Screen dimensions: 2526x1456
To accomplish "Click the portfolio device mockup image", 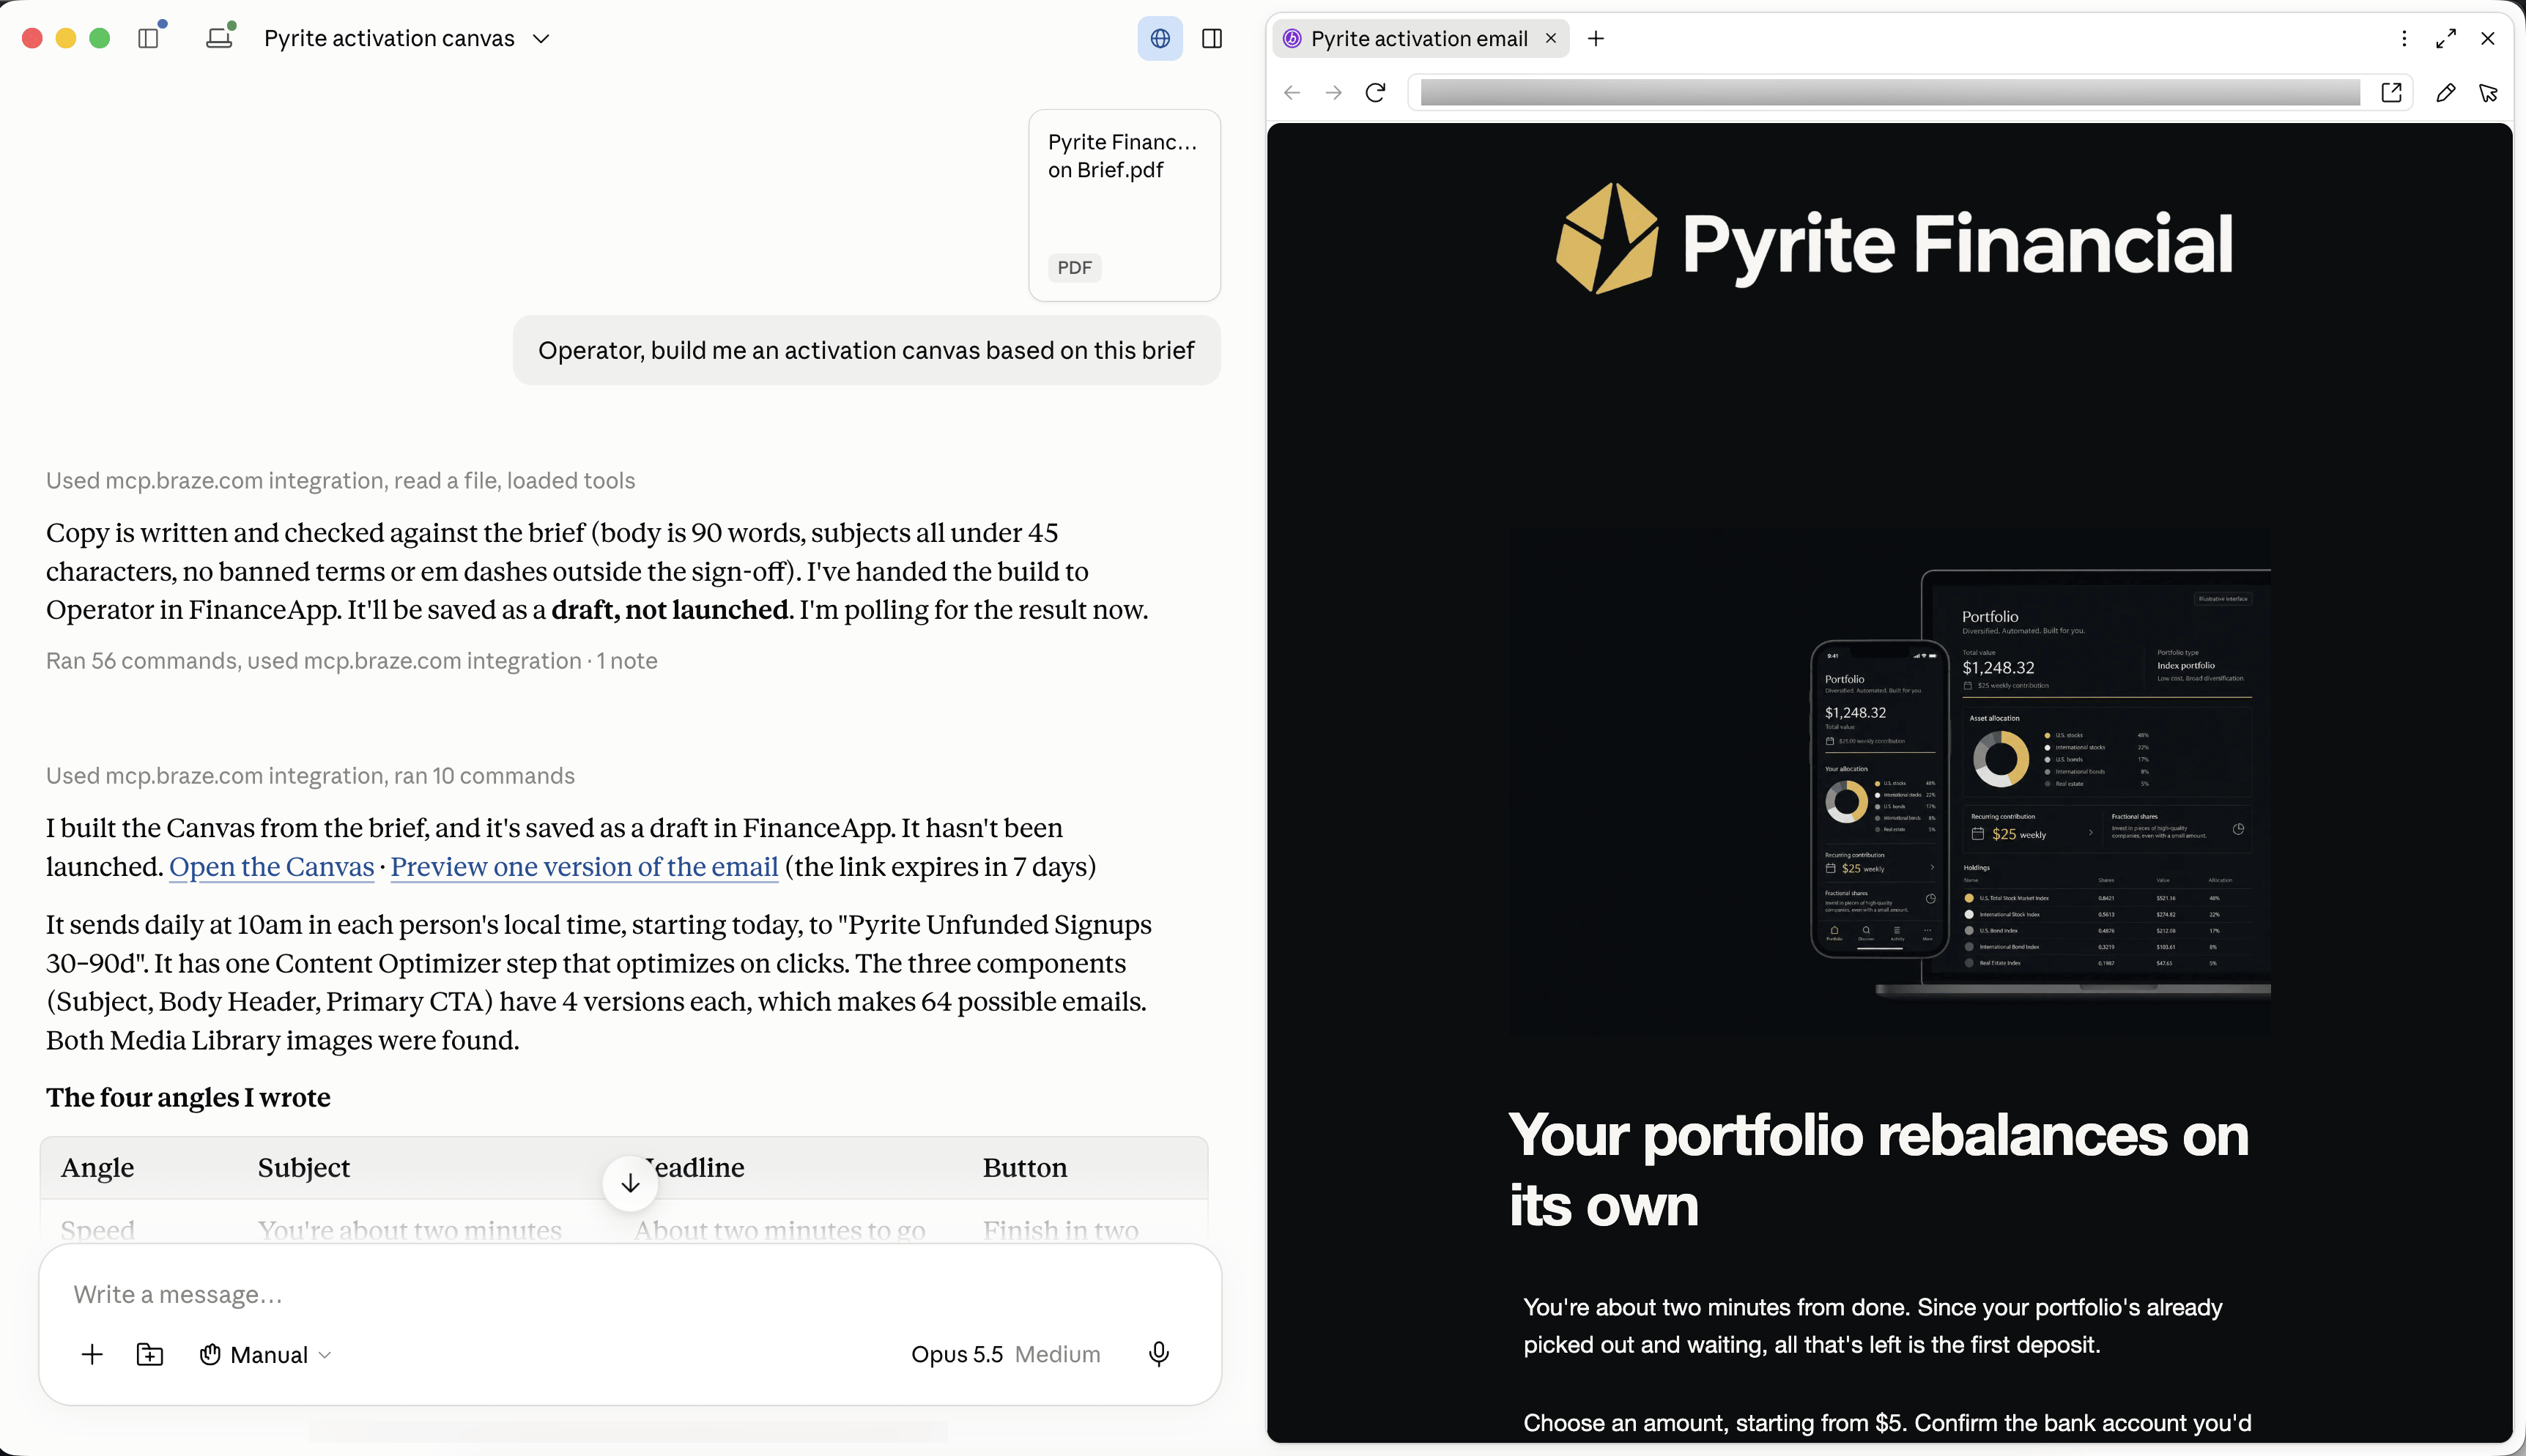I will point(1890,782).
